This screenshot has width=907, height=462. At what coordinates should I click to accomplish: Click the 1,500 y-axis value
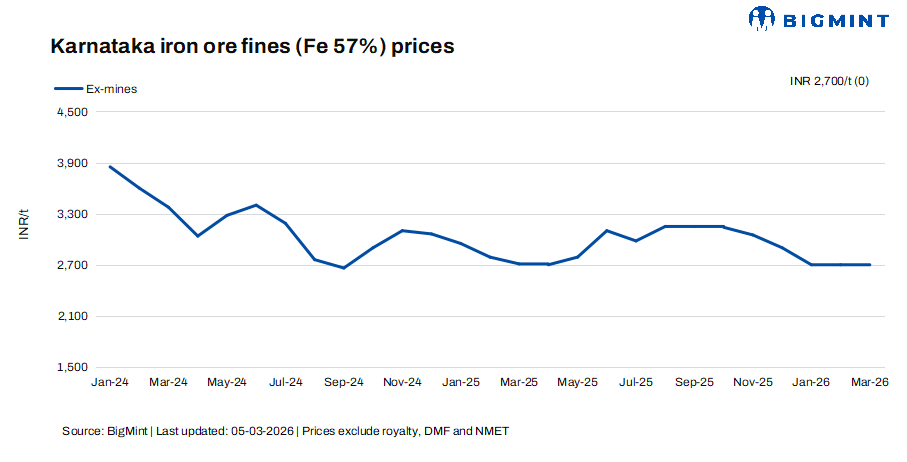click(x=74, y=367)
